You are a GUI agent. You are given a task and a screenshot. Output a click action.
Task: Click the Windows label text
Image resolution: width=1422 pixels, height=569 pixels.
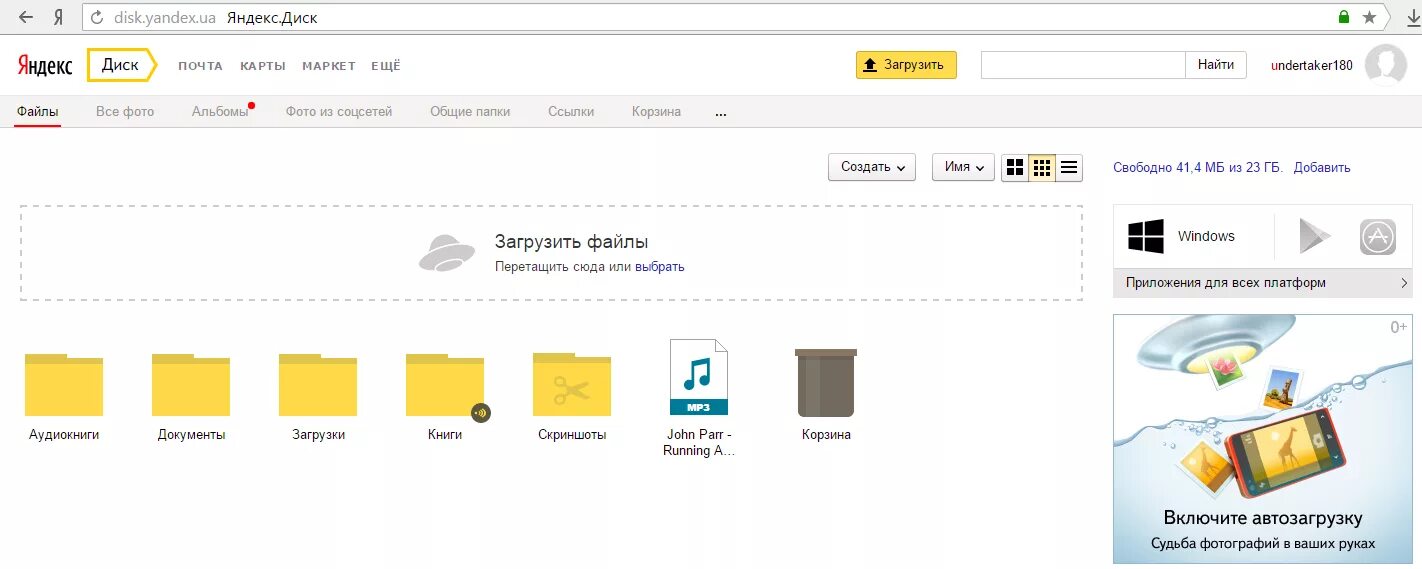1206,237
